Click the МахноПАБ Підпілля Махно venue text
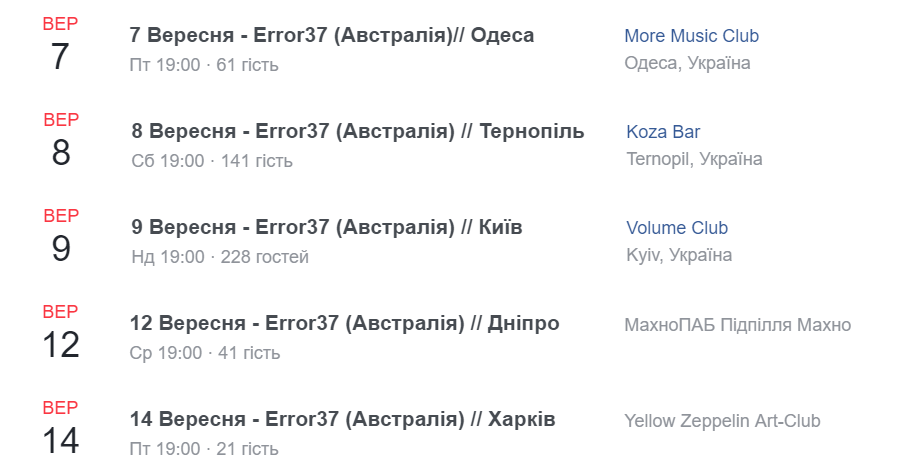The image size is (921, 474). [737, 325]
